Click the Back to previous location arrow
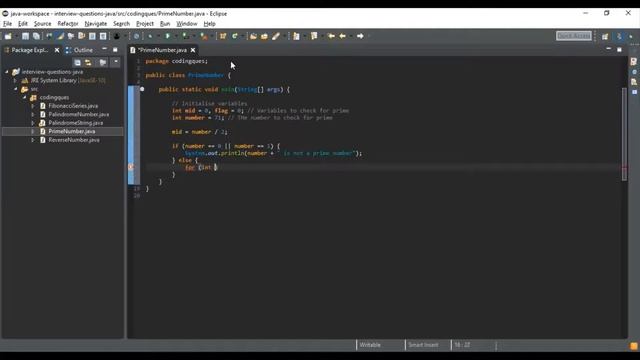640x360 pixels. tap(342, 36)
